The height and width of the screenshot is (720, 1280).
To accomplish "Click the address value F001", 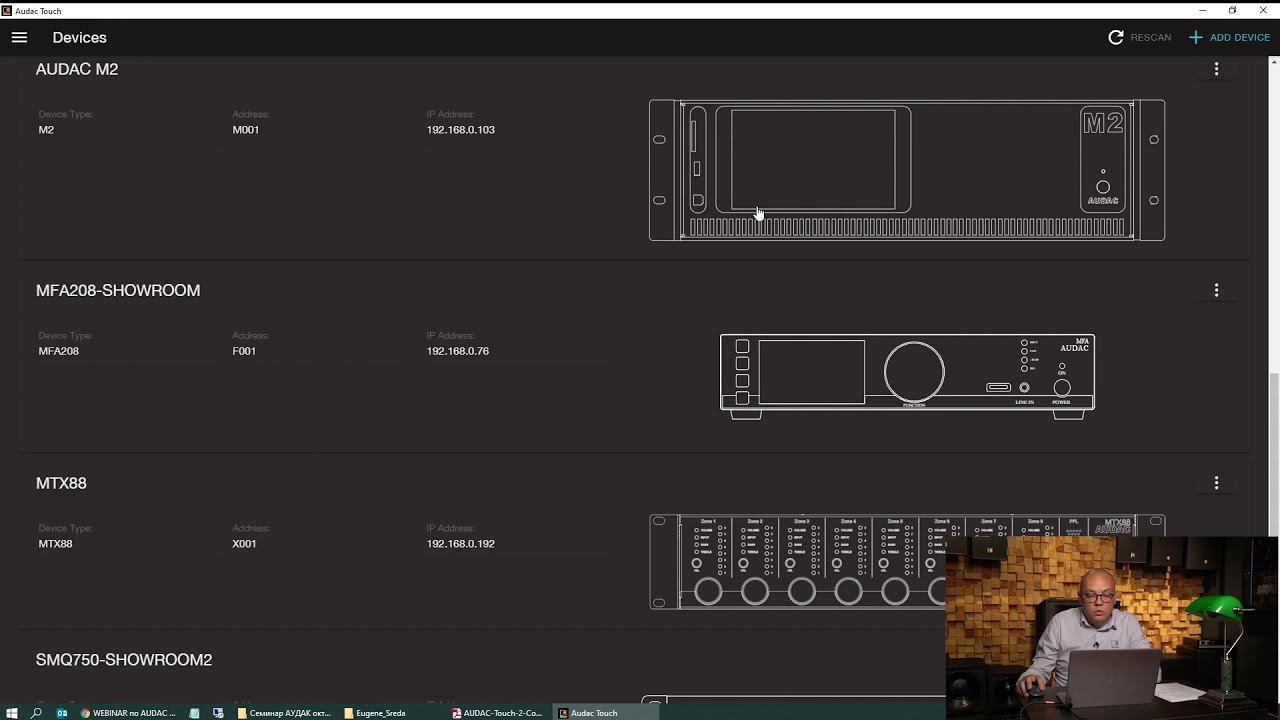I will [244, 351].
